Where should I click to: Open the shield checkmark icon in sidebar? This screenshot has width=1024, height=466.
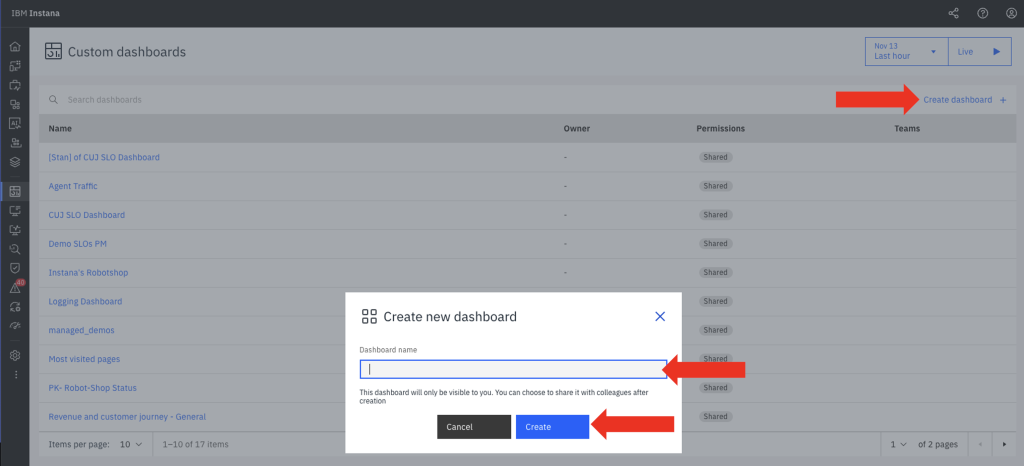(15, 268)
